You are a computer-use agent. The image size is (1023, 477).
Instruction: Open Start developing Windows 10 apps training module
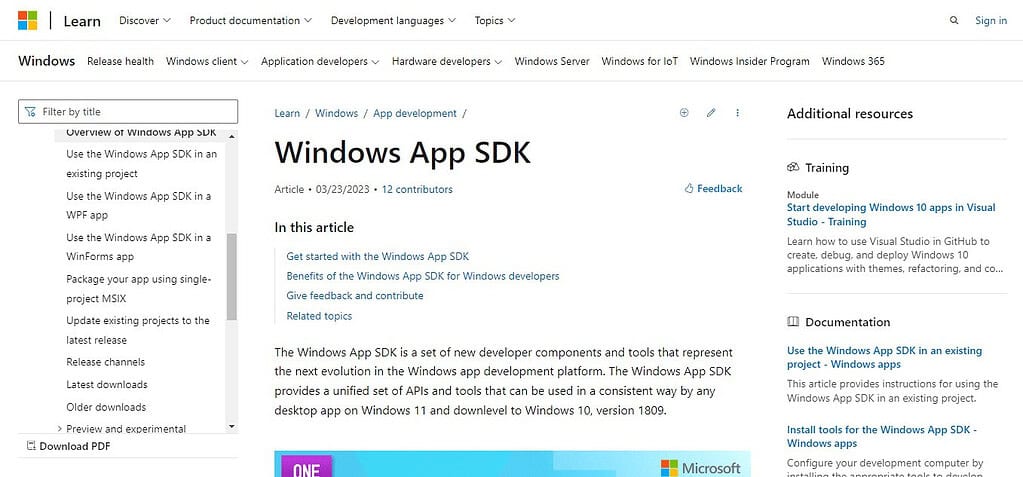pyautogui.click(x=891, y=215)
